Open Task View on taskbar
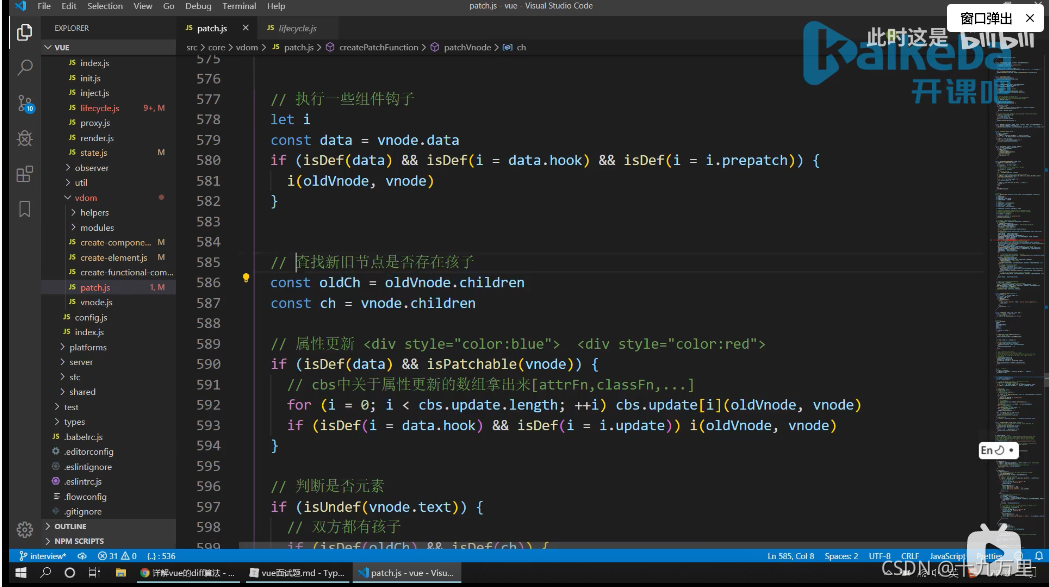Screen dimensions: 1049x587 [x=94, y=573]
